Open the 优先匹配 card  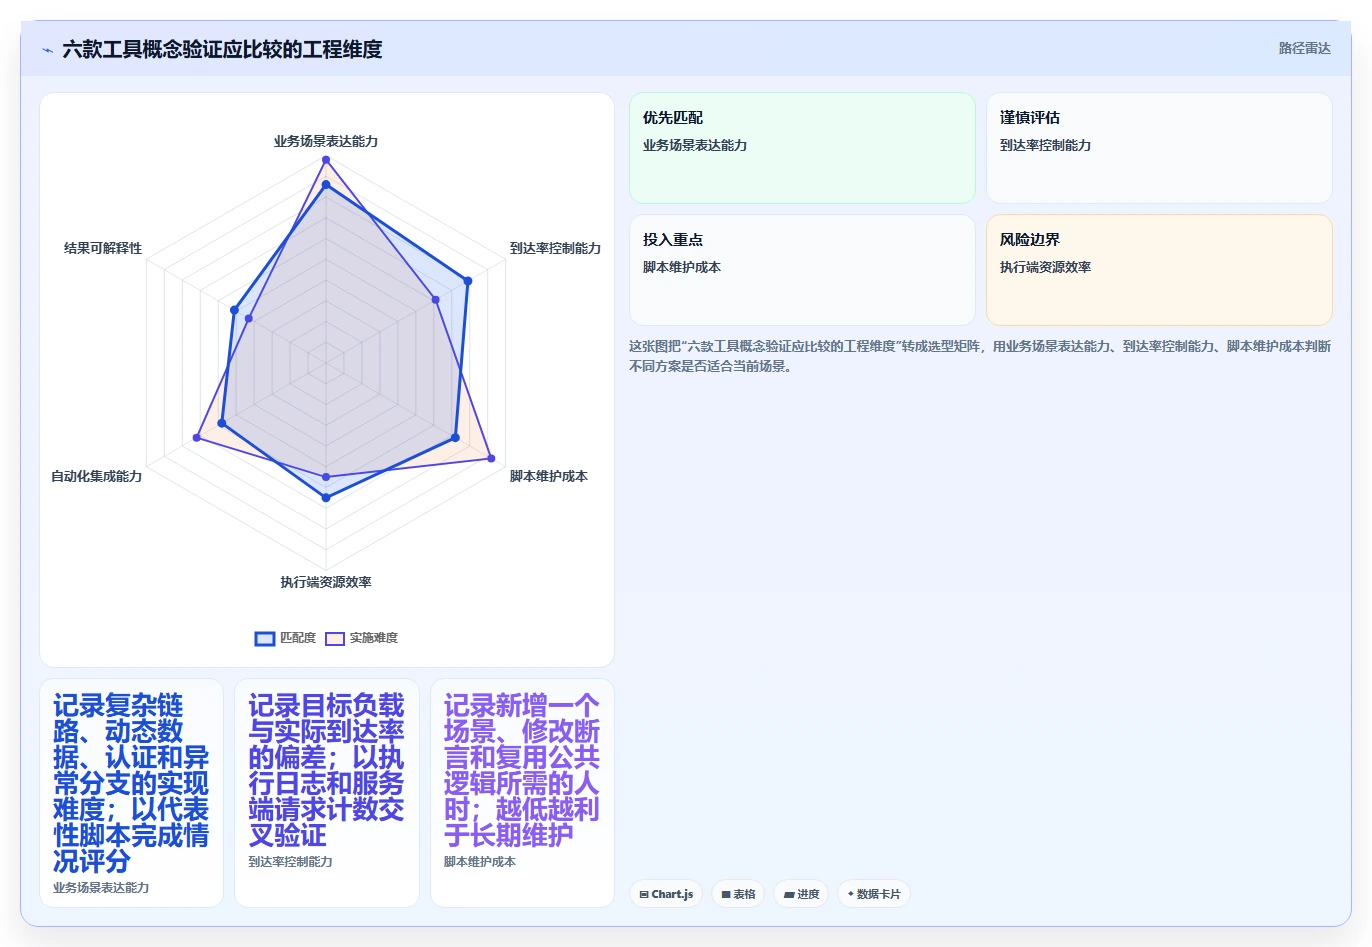[802, 148]
